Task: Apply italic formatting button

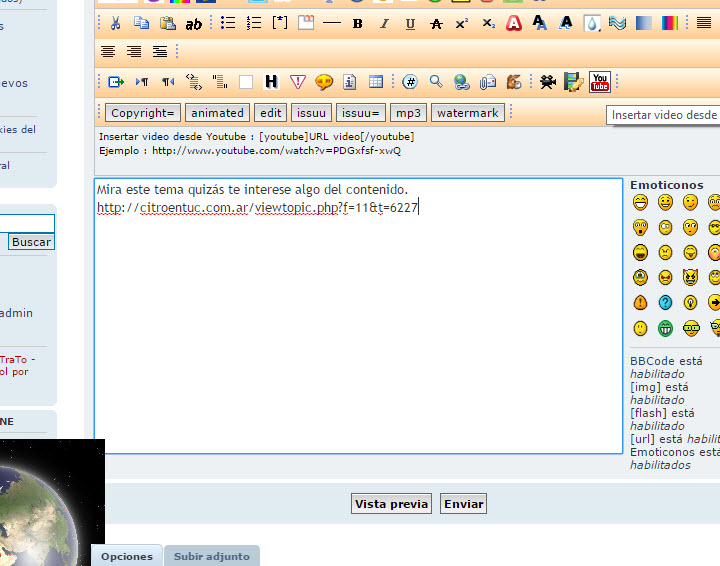Action: [x=384, y=23]
